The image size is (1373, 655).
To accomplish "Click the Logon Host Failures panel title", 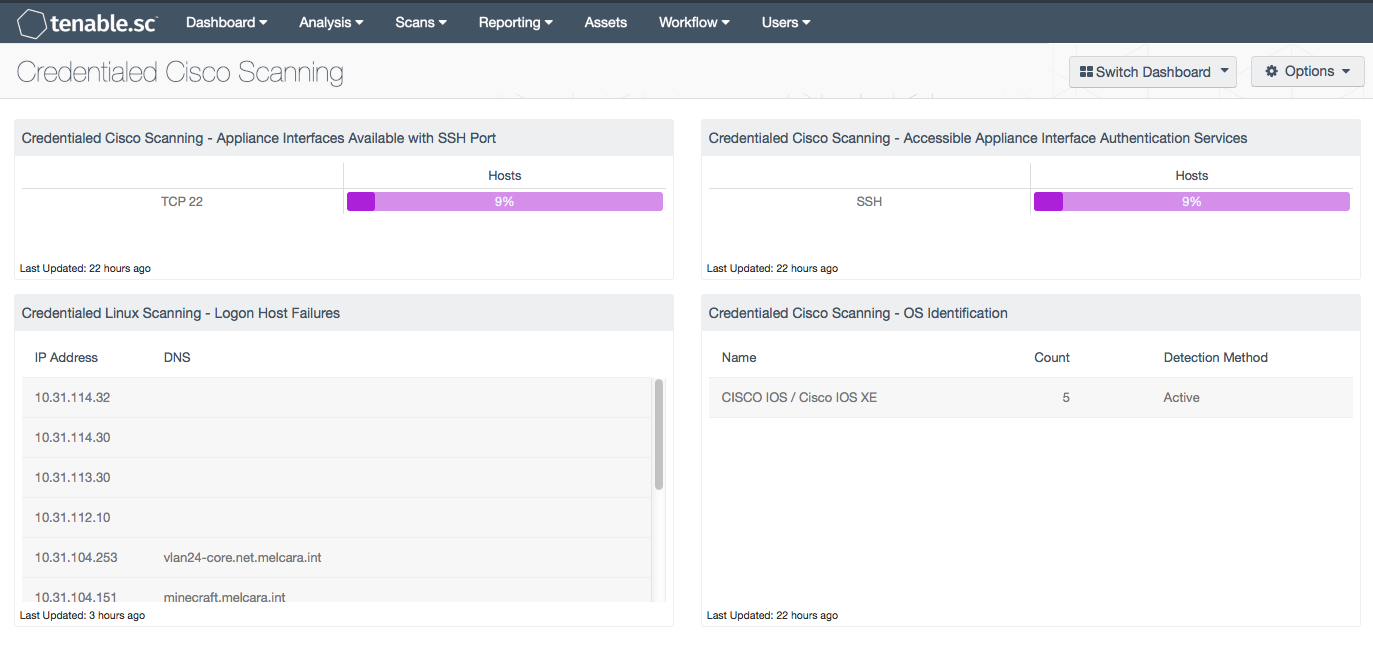I will 181,313.
